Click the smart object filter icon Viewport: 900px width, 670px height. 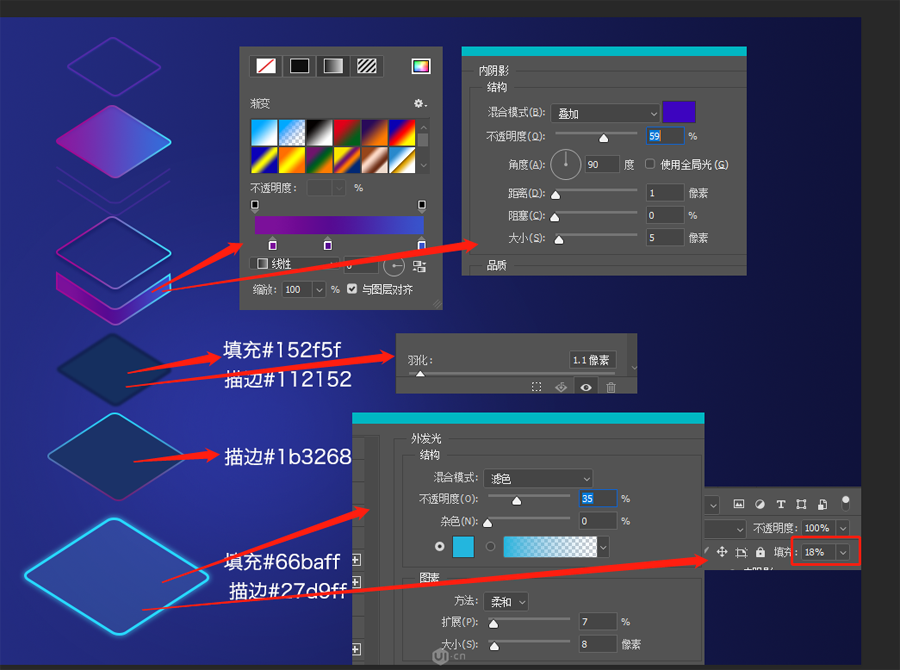pos(822,505)
